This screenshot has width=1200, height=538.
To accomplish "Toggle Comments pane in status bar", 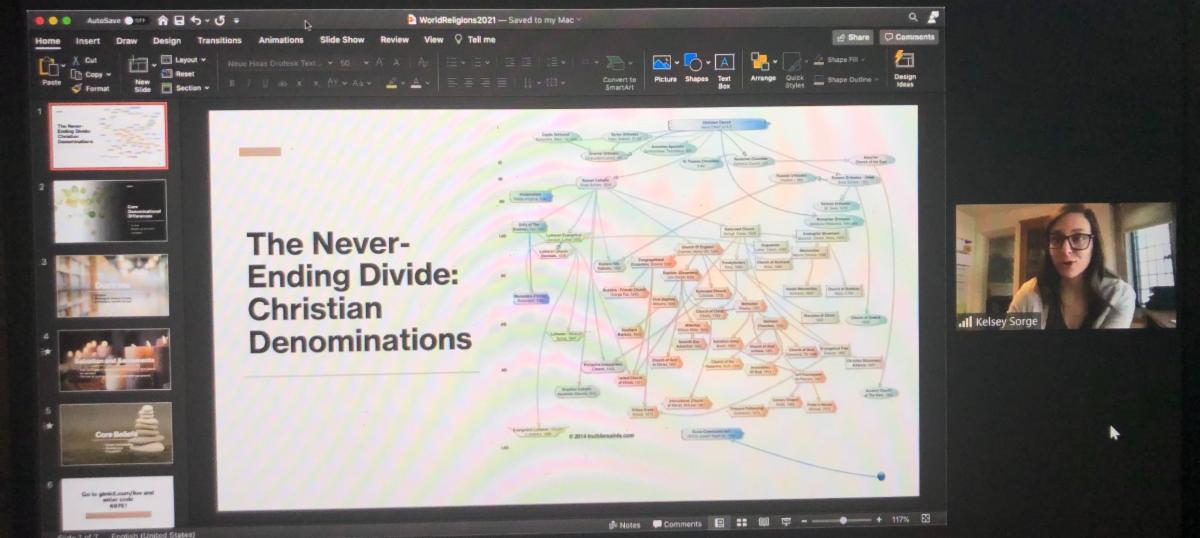I will [677, 524].
